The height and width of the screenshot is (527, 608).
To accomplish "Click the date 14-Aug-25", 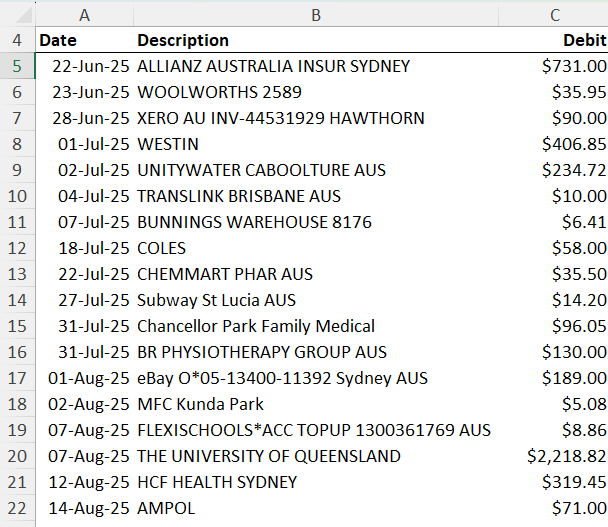I will tap(85, 508).
